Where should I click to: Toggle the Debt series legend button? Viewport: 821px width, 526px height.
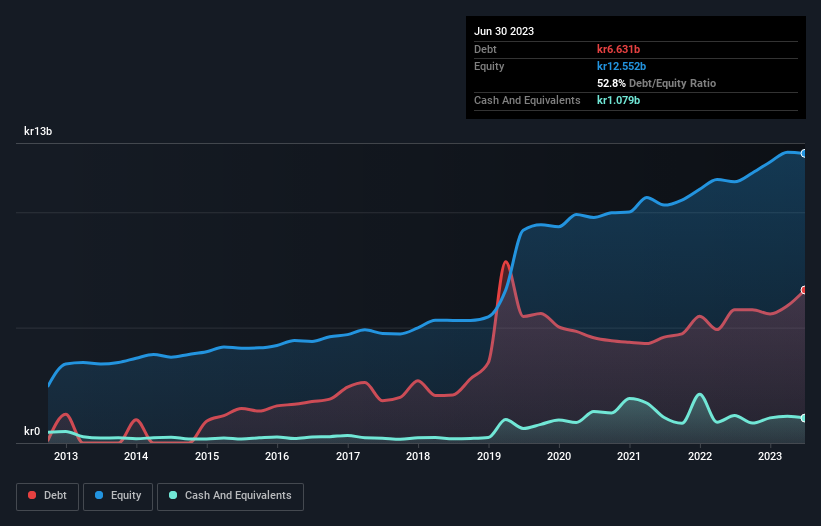click(x=48, y=496)
